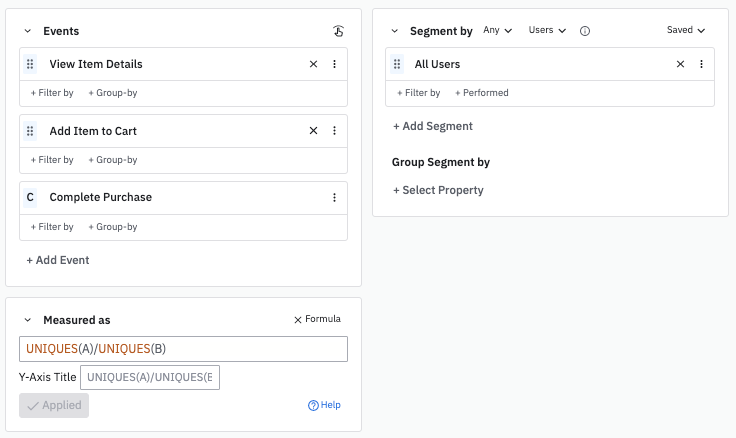The image size is (736, 438).
Task: Open the Help link in Measured as
Action: pos(324,405)
